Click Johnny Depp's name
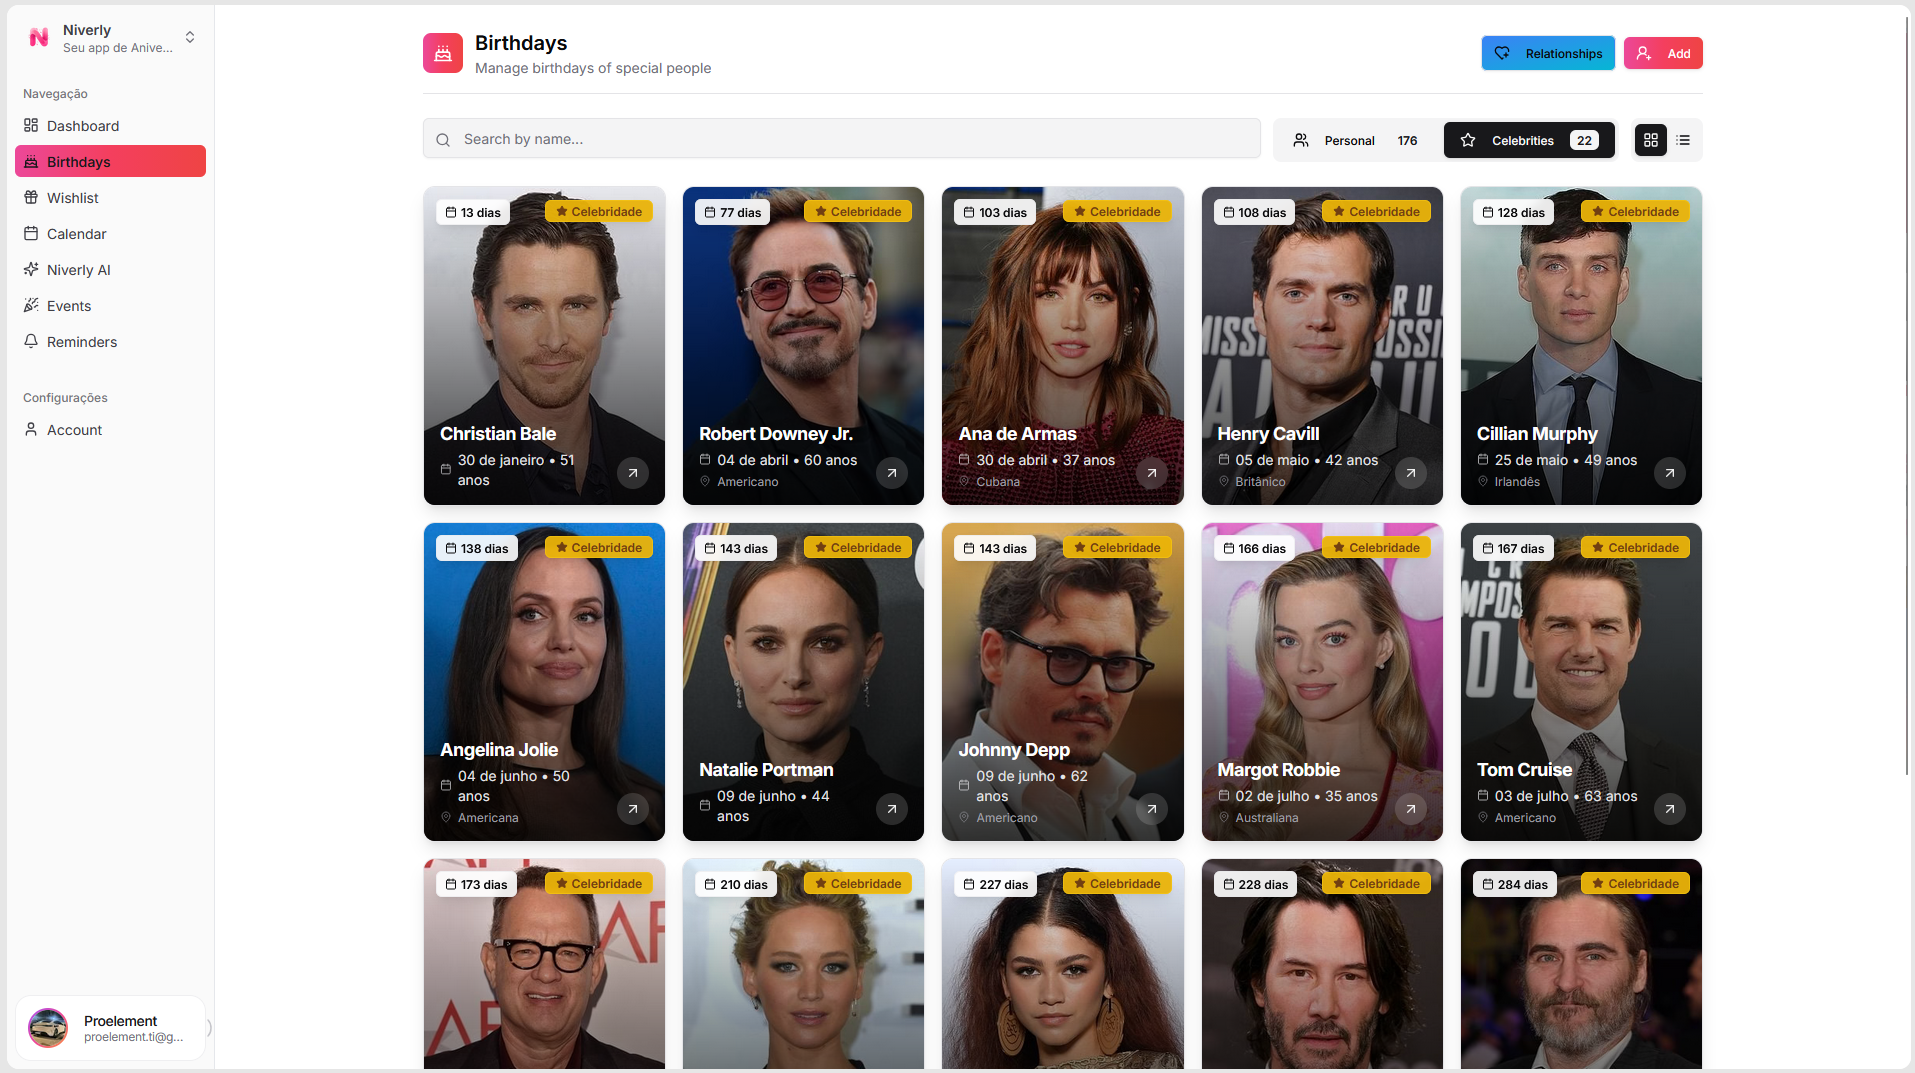Image resolution: width=1915 pixels, height=1073 pixels. click(x=1014, y=750)
